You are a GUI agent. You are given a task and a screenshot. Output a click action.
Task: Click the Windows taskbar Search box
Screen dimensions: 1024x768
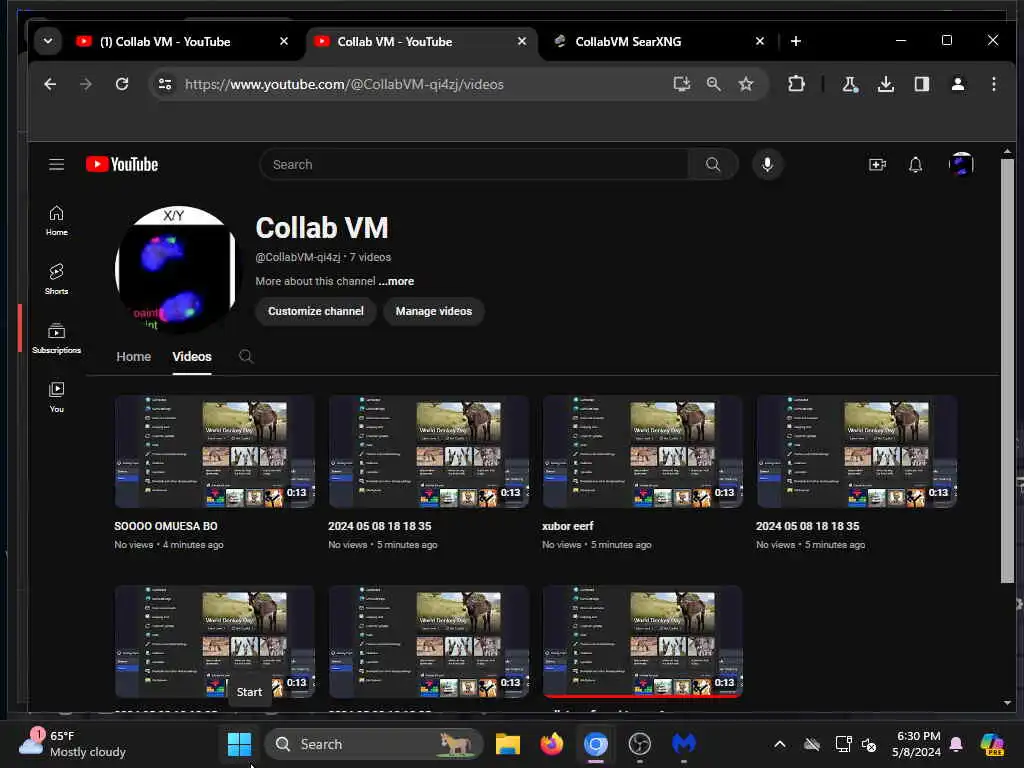[374, 744]
